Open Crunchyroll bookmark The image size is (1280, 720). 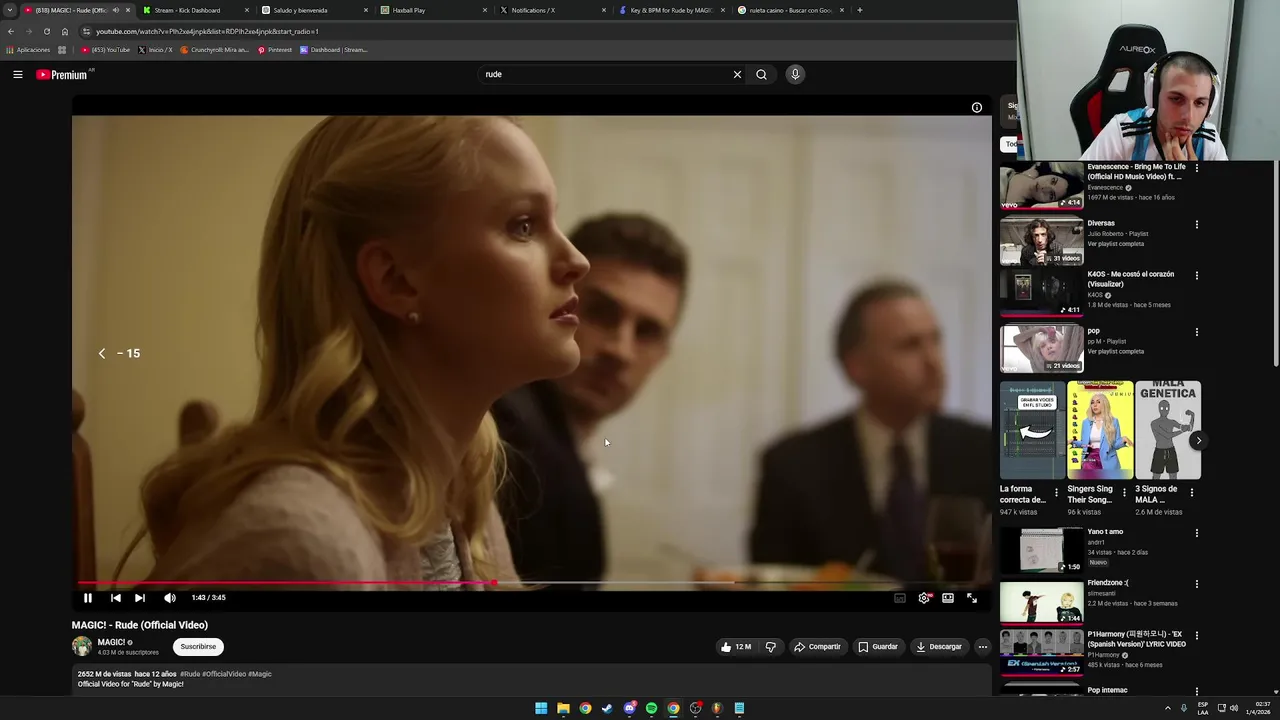pos(215,50)
